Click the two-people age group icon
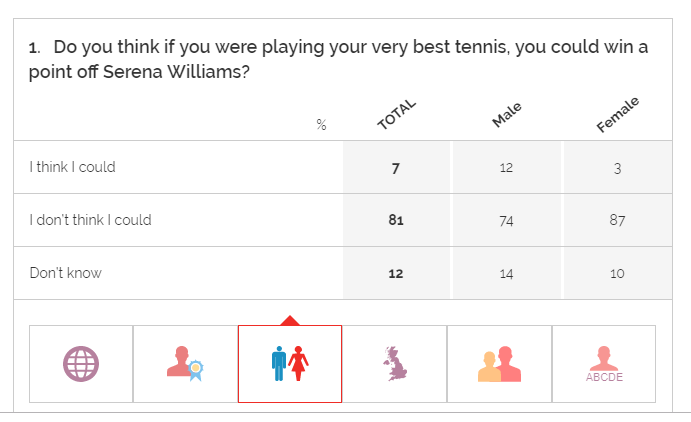The width and height of the screenshot is (691, 422). 499,364
